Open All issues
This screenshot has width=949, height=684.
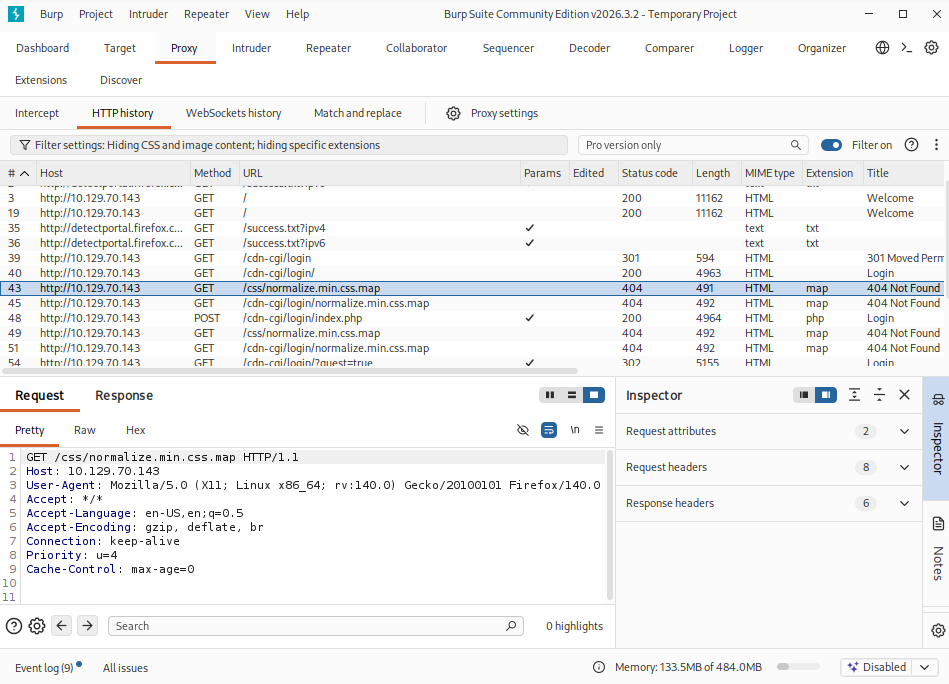click(125, 668)
